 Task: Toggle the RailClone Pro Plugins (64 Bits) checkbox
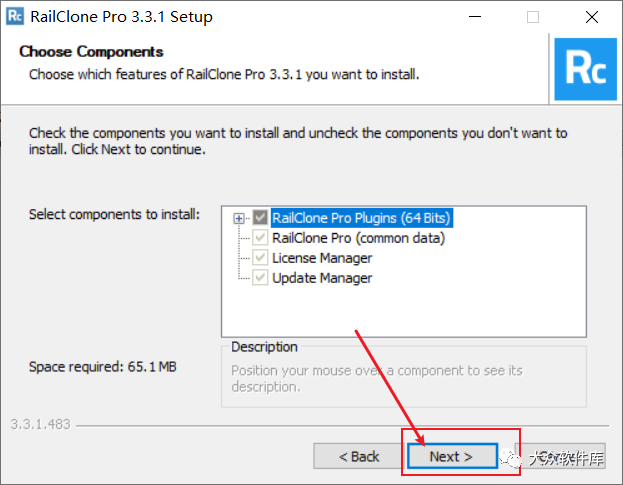pyautogui.click(x=260, y=218)
